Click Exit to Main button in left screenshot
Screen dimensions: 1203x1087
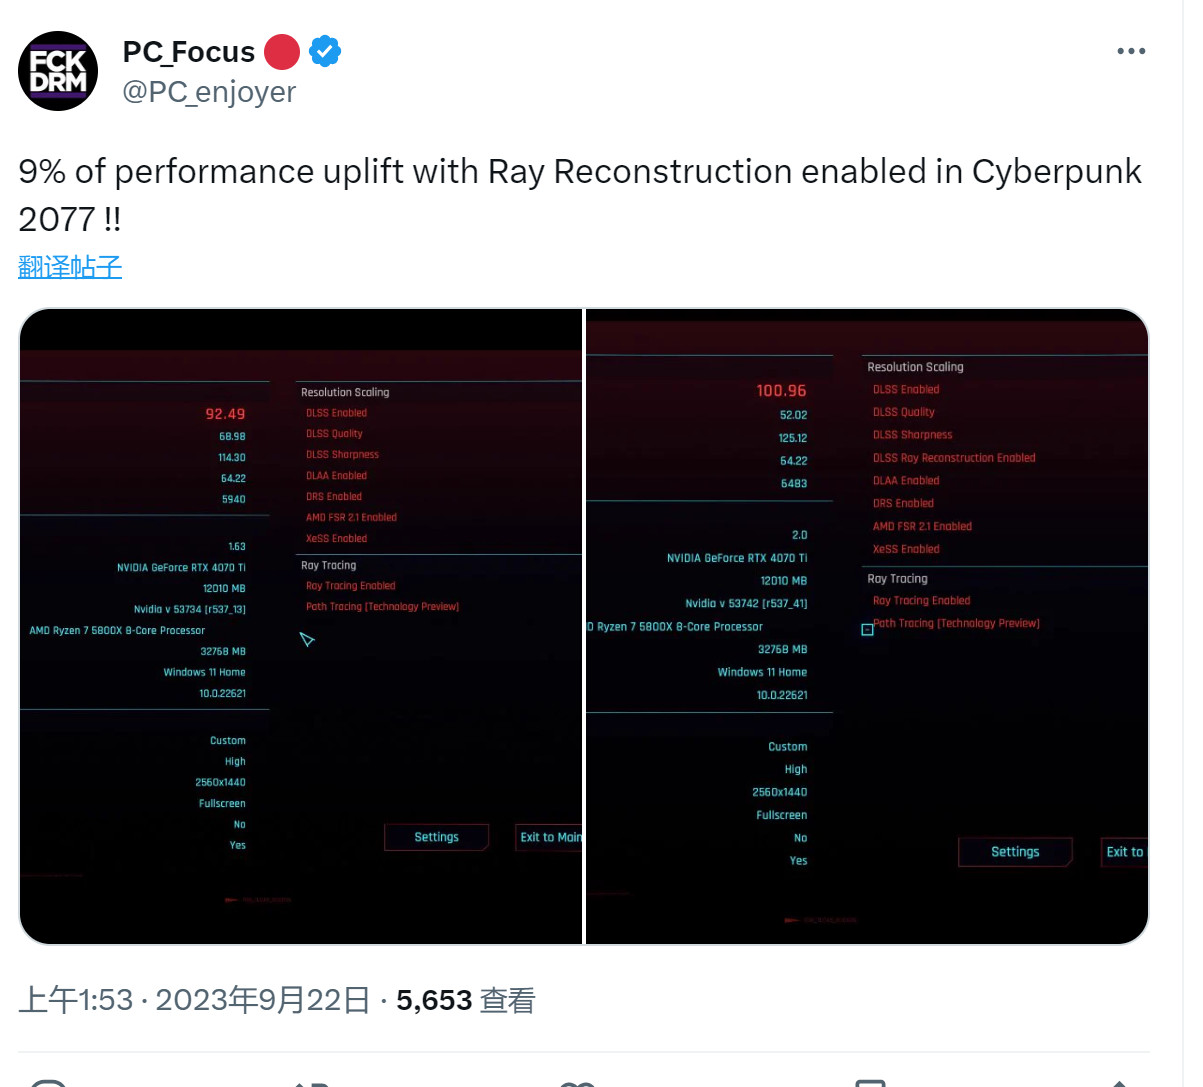(x=550, y=837)
